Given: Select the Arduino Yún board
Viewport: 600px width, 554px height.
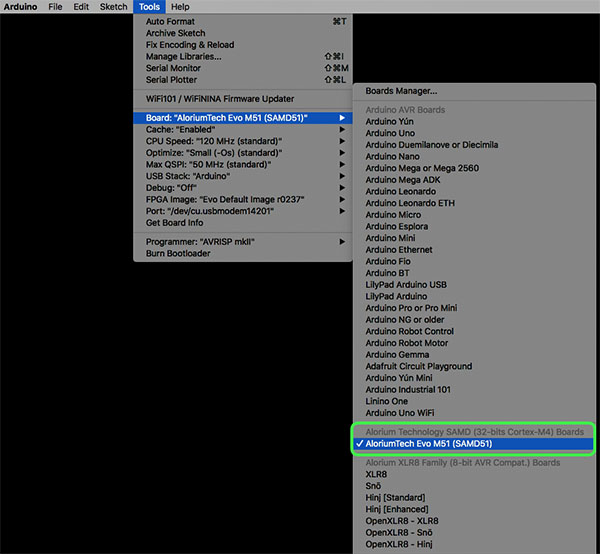Looking at the screenshot, I should [474, 122].
